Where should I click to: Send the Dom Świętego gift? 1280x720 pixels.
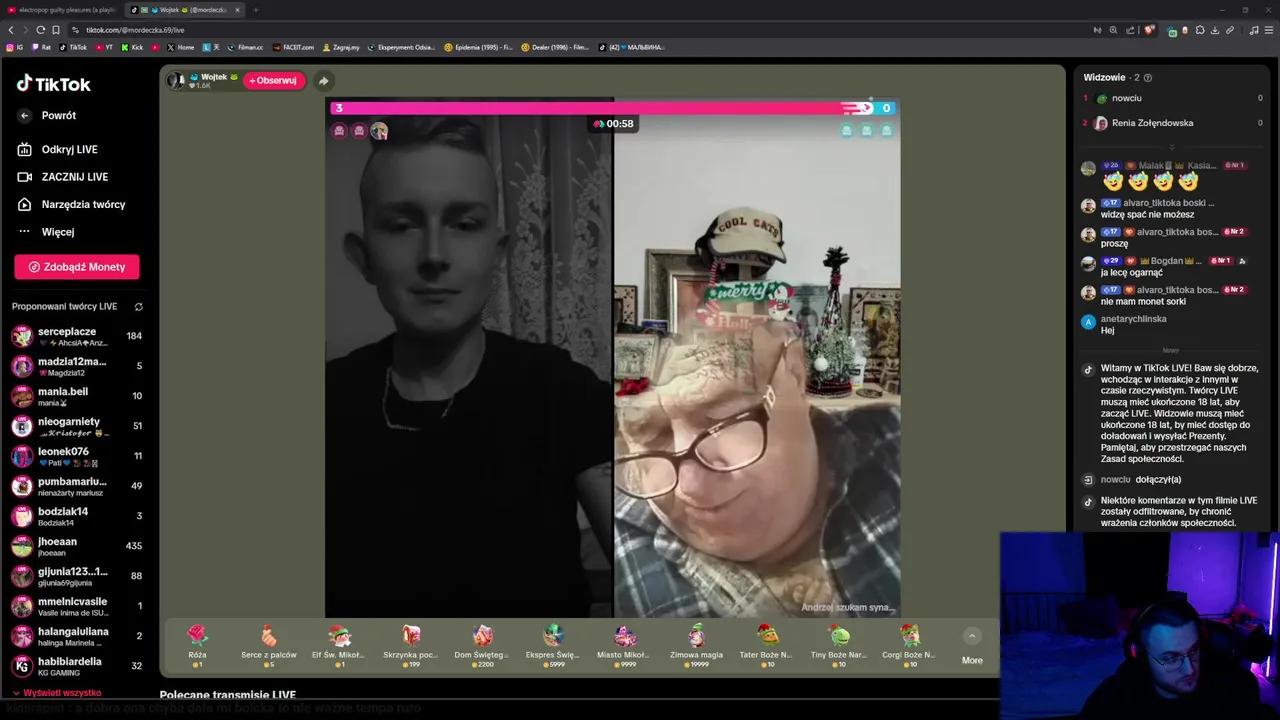[x=482, y=645]
